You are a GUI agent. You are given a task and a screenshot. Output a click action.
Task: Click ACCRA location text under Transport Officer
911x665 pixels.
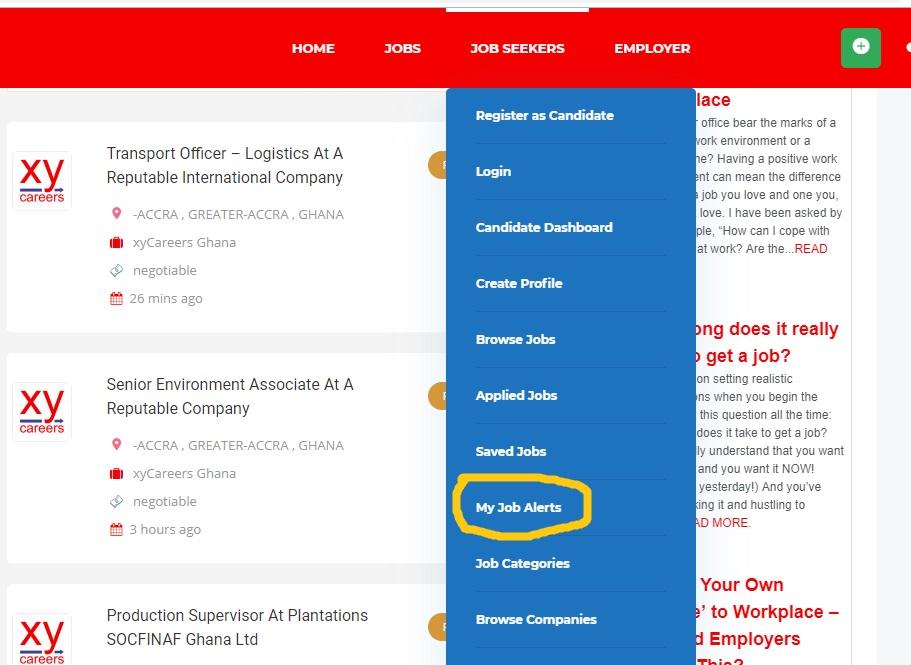pyautogui.click(x=238, y=214)
